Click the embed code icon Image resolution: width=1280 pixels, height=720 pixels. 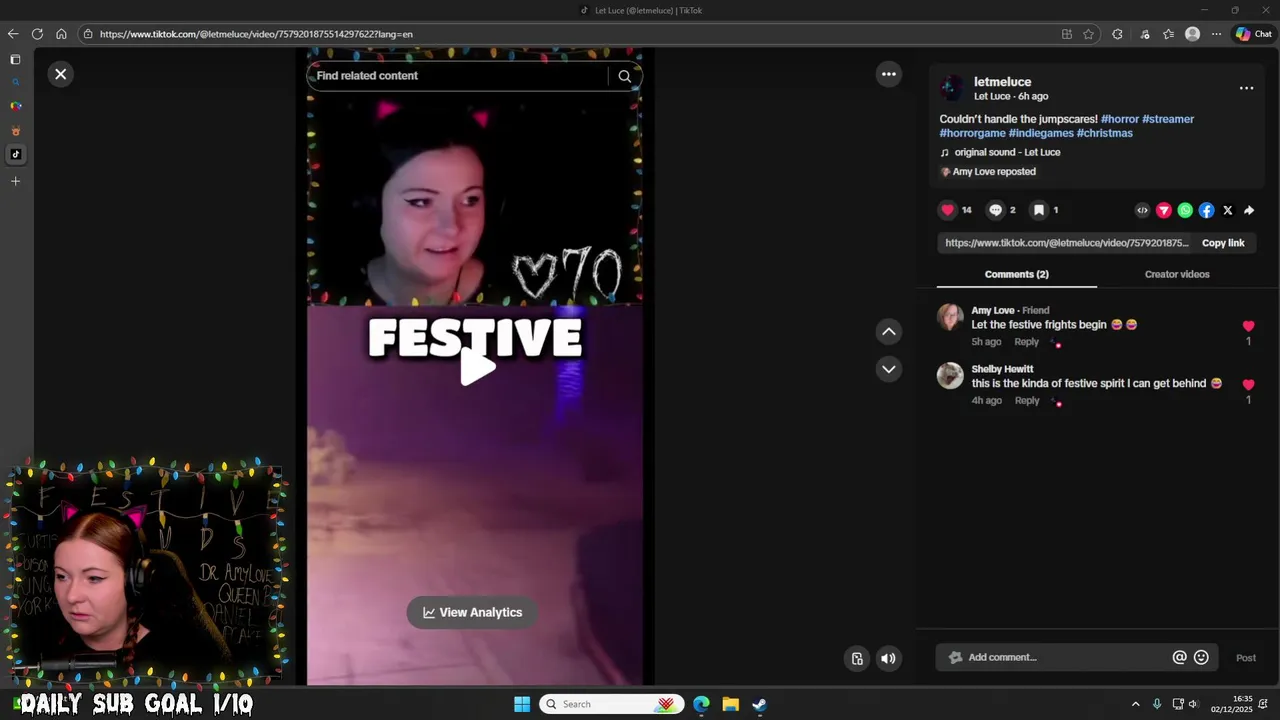(1142, 210)
